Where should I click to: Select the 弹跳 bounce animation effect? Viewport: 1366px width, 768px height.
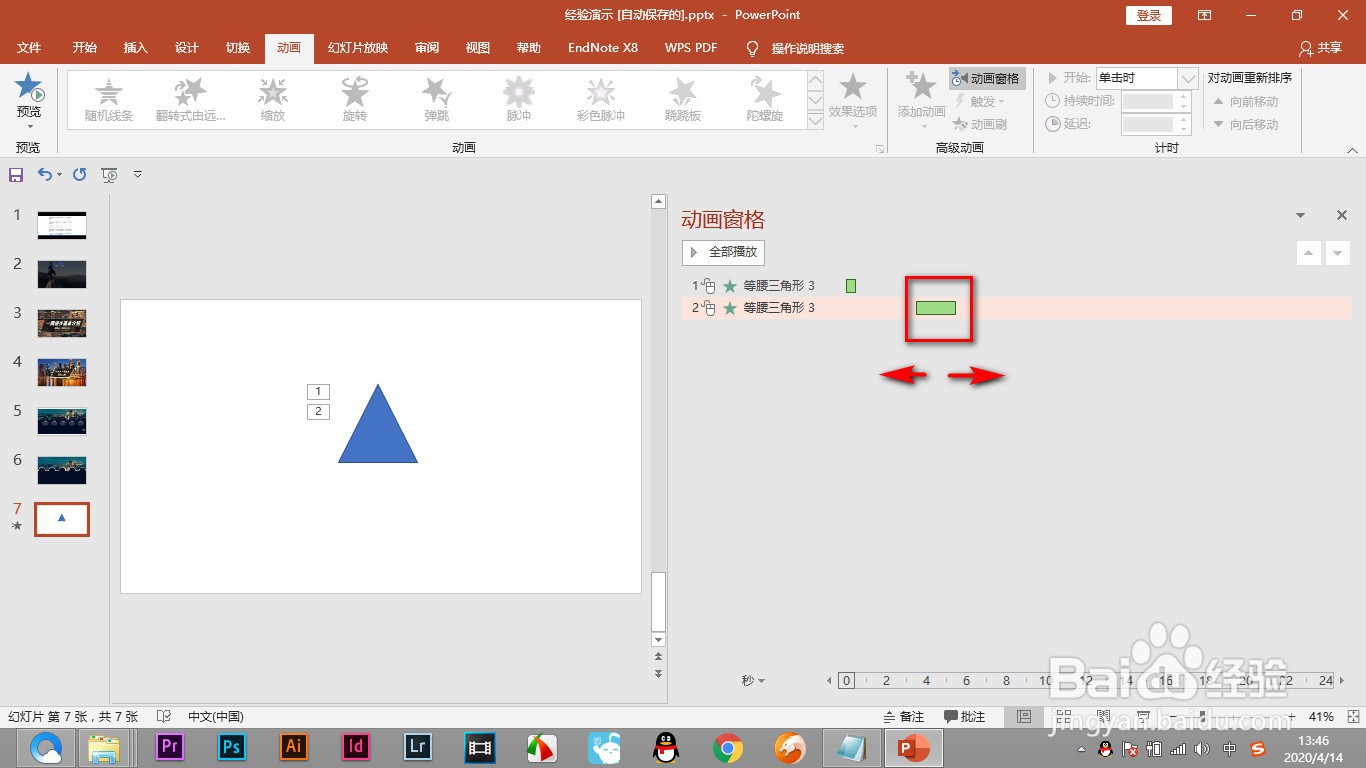pos(437,100)
